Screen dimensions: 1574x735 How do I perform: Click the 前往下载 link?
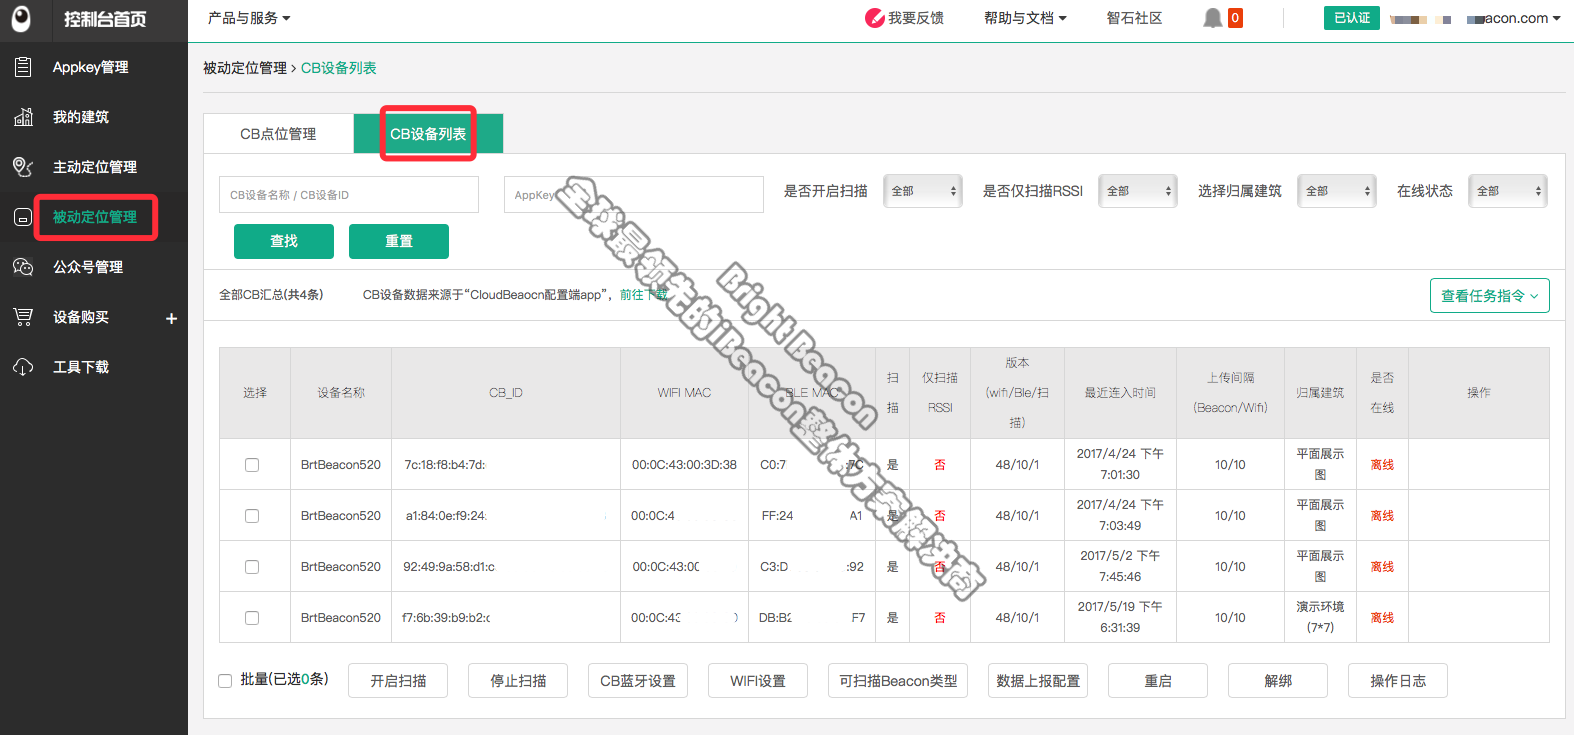tap(644, 295)
